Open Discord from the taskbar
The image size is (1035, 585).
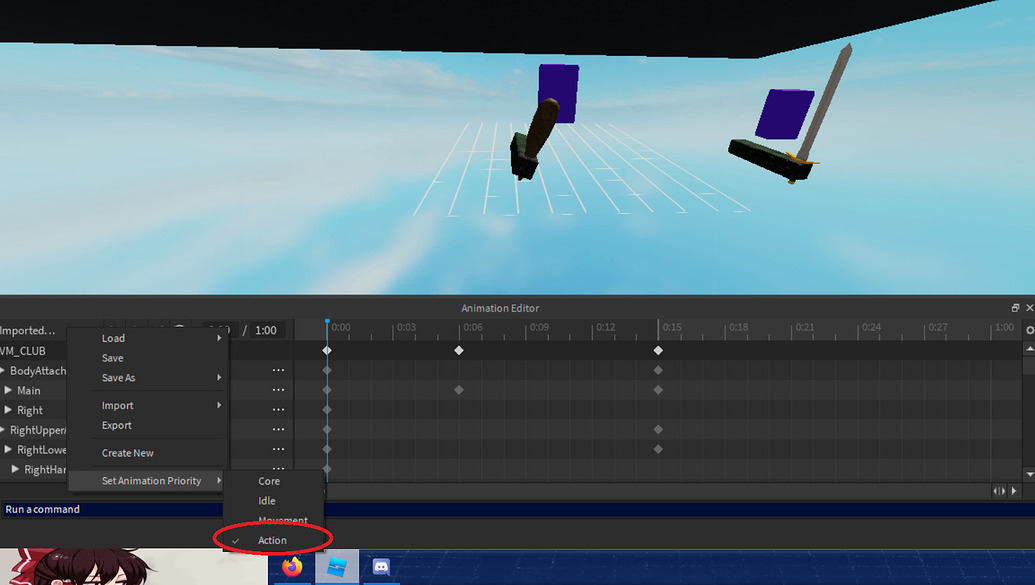[x=381, y=567]
